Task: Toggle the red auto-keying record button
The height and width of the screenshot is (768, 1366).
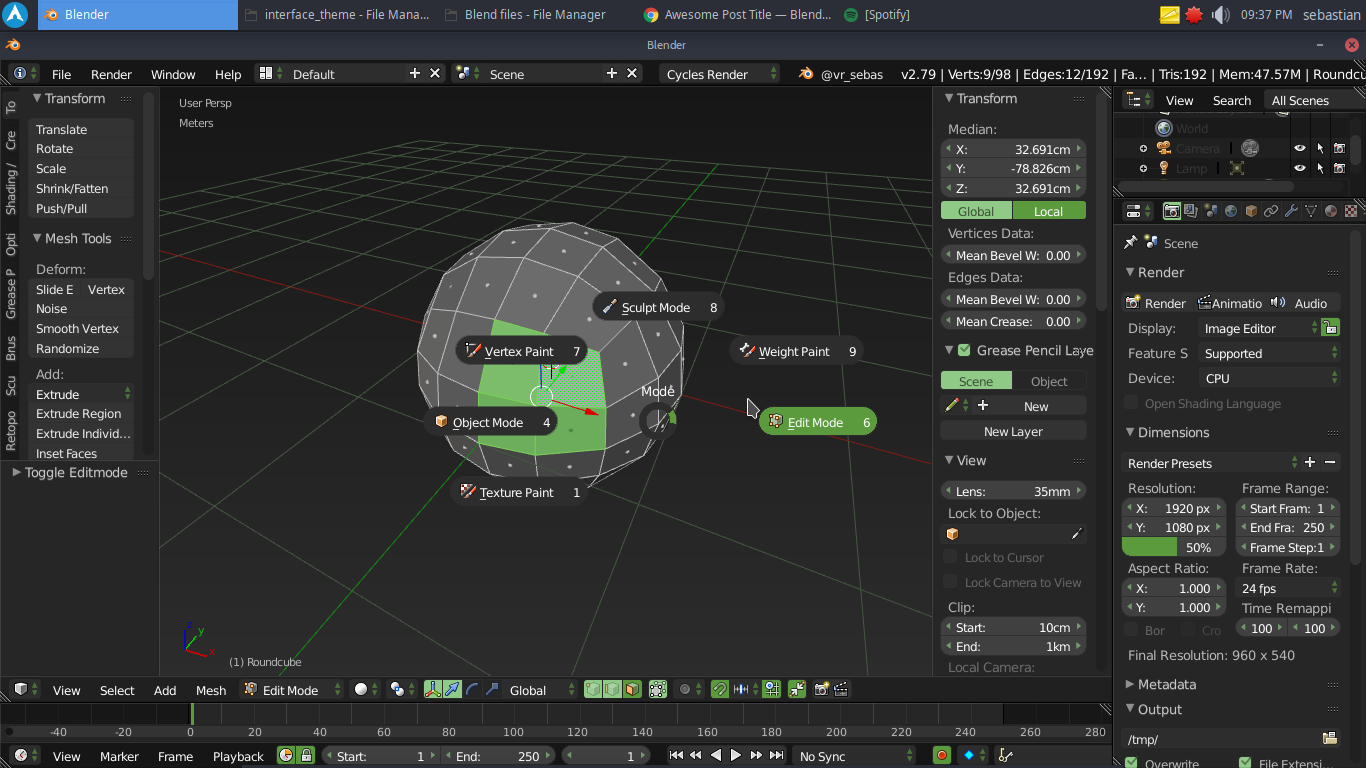Action: [941, 756]
